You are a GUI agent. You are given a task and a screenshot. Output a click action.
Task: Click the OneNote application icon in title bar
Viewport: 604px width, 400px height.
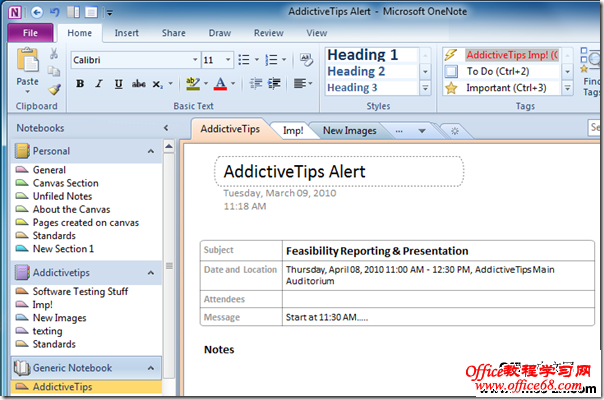(x=15, y=12)
